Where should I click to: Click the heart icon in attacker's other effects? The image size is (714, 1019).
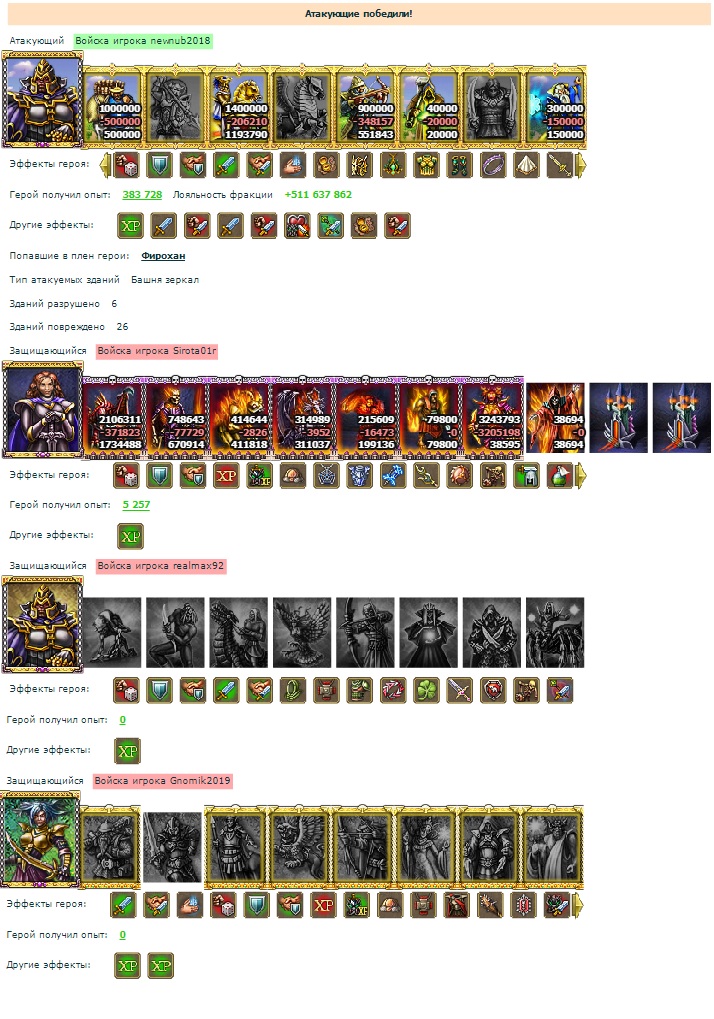point(297,226)
